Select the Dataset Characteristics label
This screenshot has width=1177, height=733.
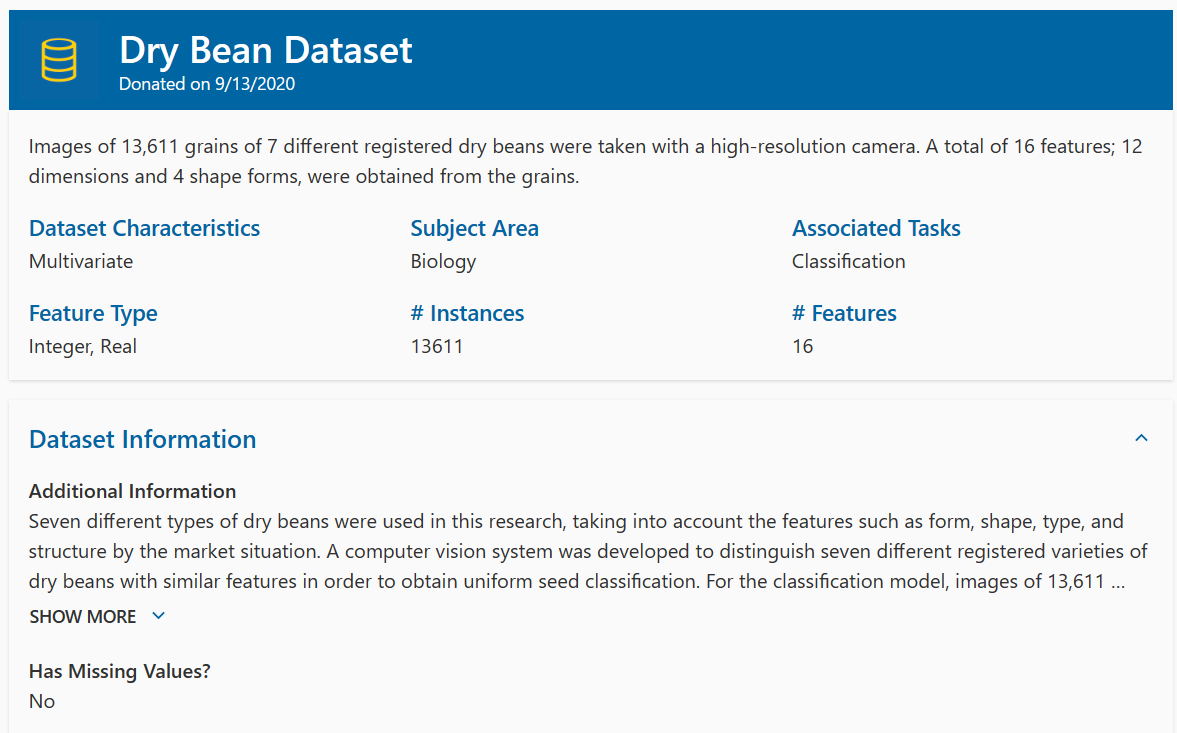pyautogui.click(x=144, y=228)
